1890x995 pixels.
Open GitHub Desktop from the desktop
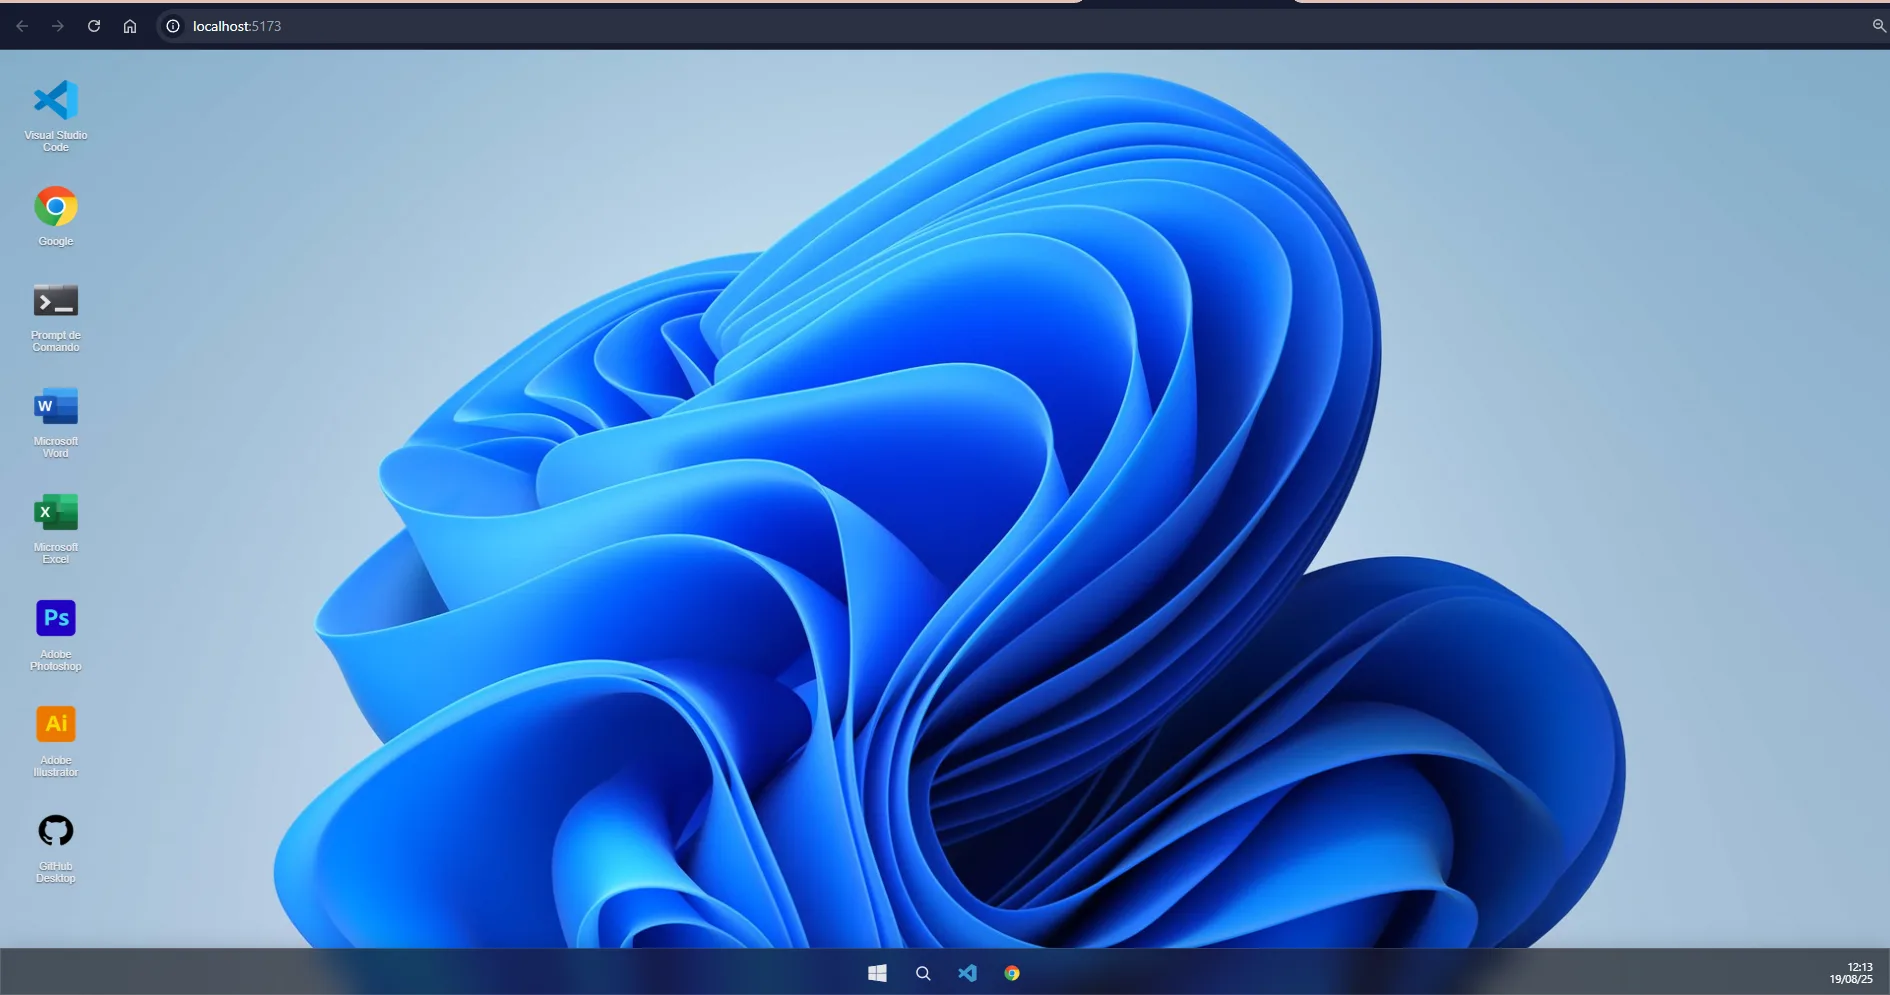coord(55,843)
